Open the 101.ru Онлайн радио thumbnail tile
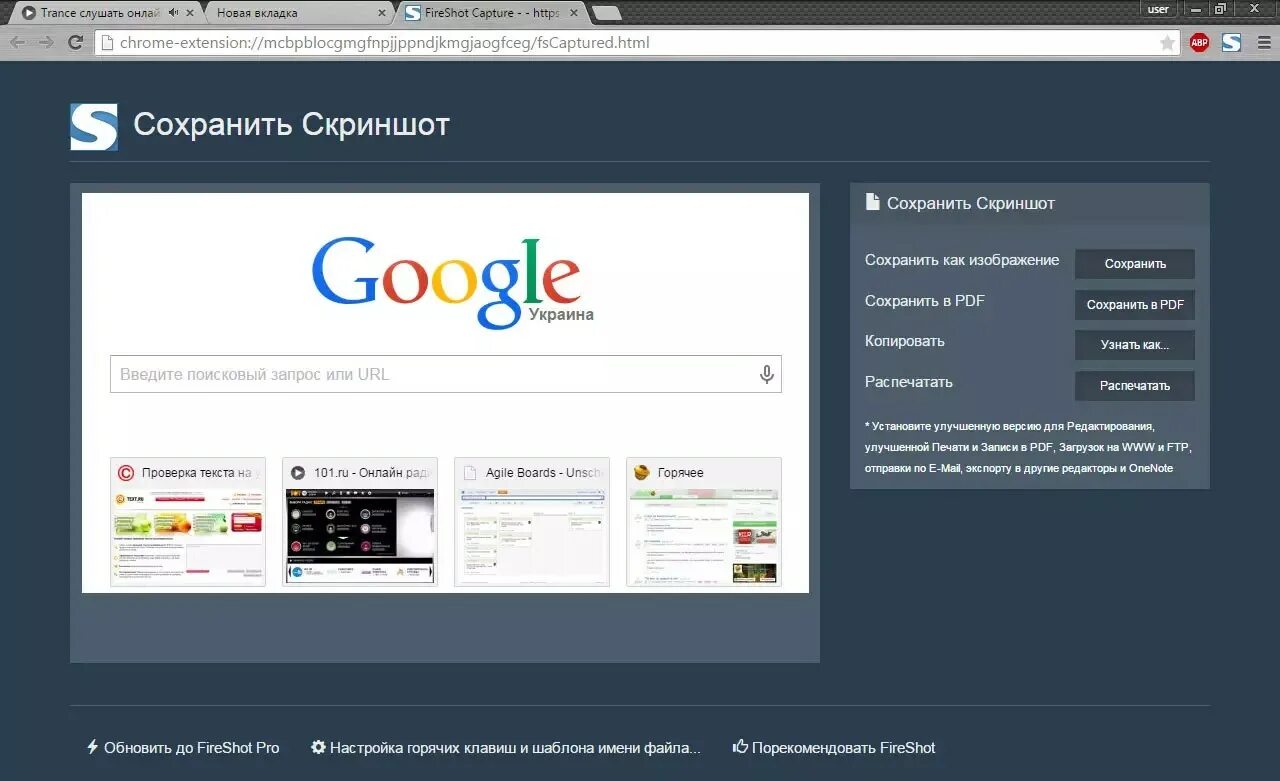1280x781 pixels. (x=360, y=522)
